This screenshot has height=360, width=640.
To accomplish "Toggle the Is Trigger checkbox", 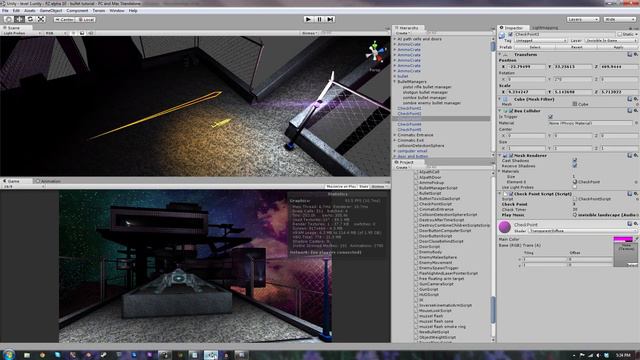I will point(550,117).
